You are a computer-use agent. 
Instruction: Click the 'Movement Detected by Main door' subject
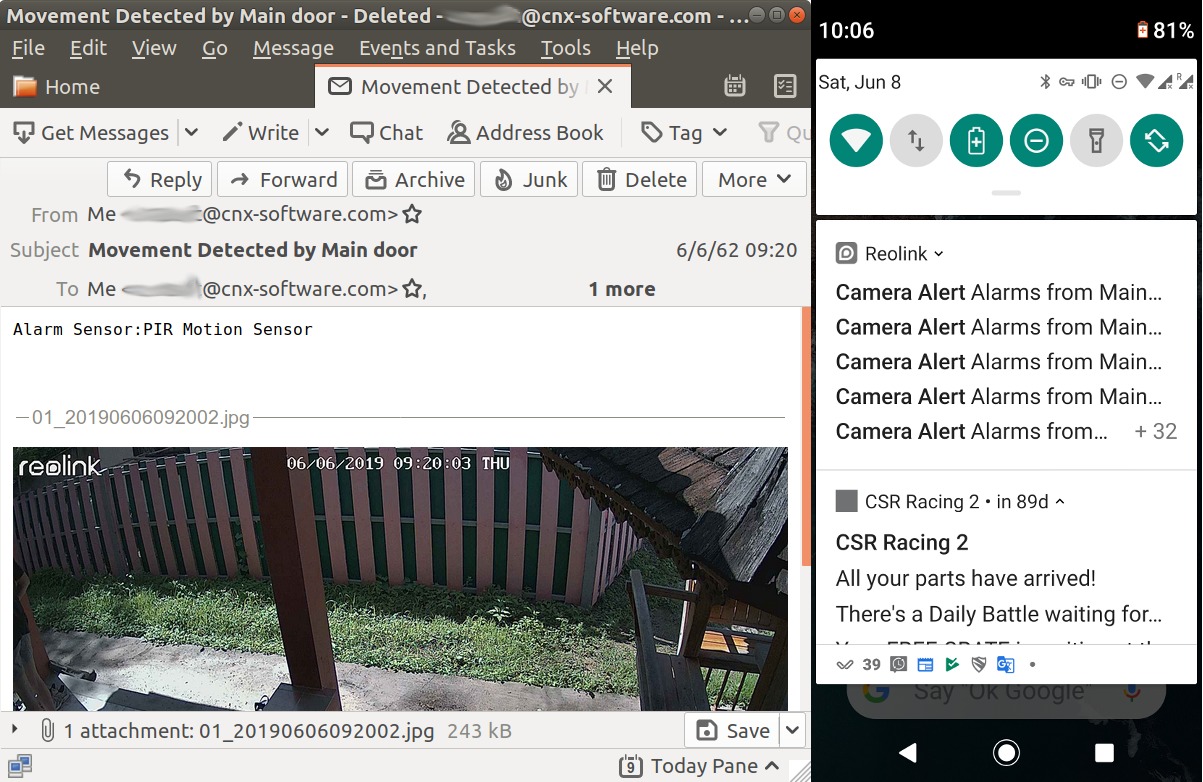[253, 250]
